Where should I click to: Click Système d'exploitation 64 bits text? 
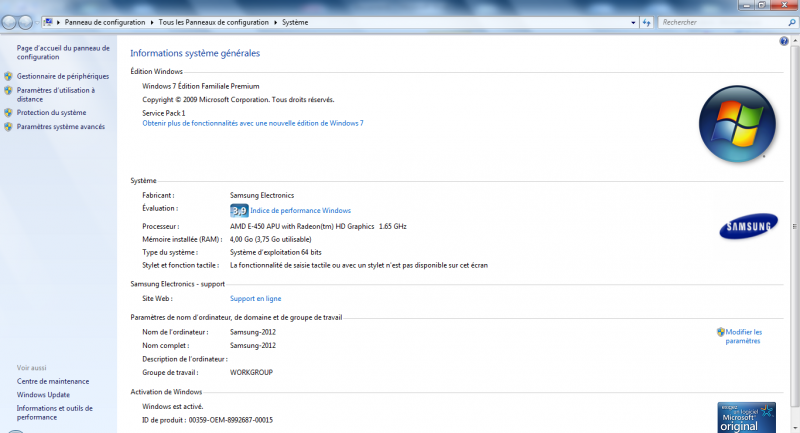tap(276, 252)
